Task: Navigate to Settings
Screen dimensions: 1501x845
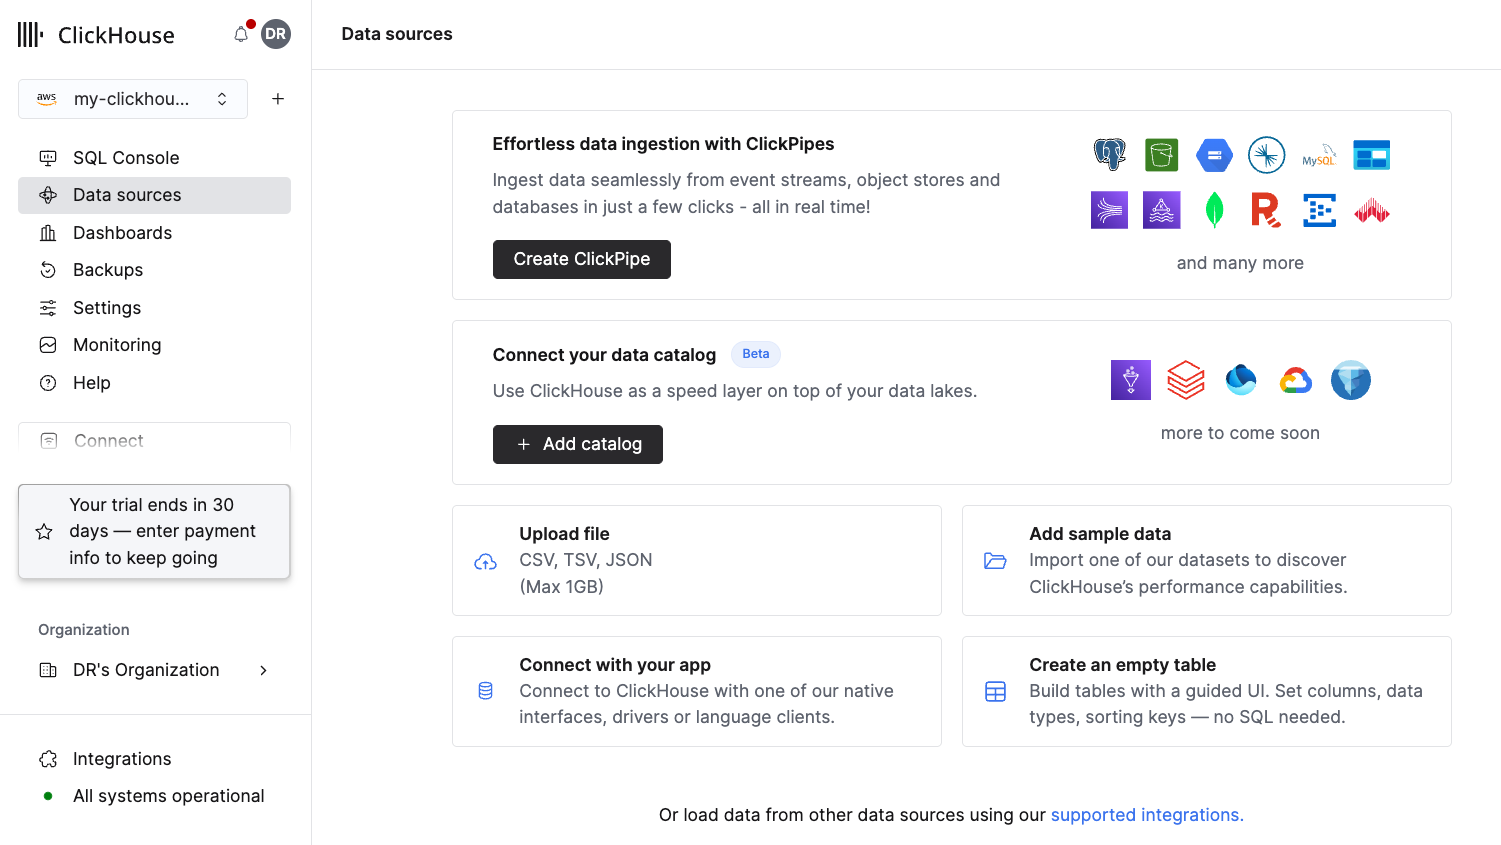Action: click(x=154, y=308)
